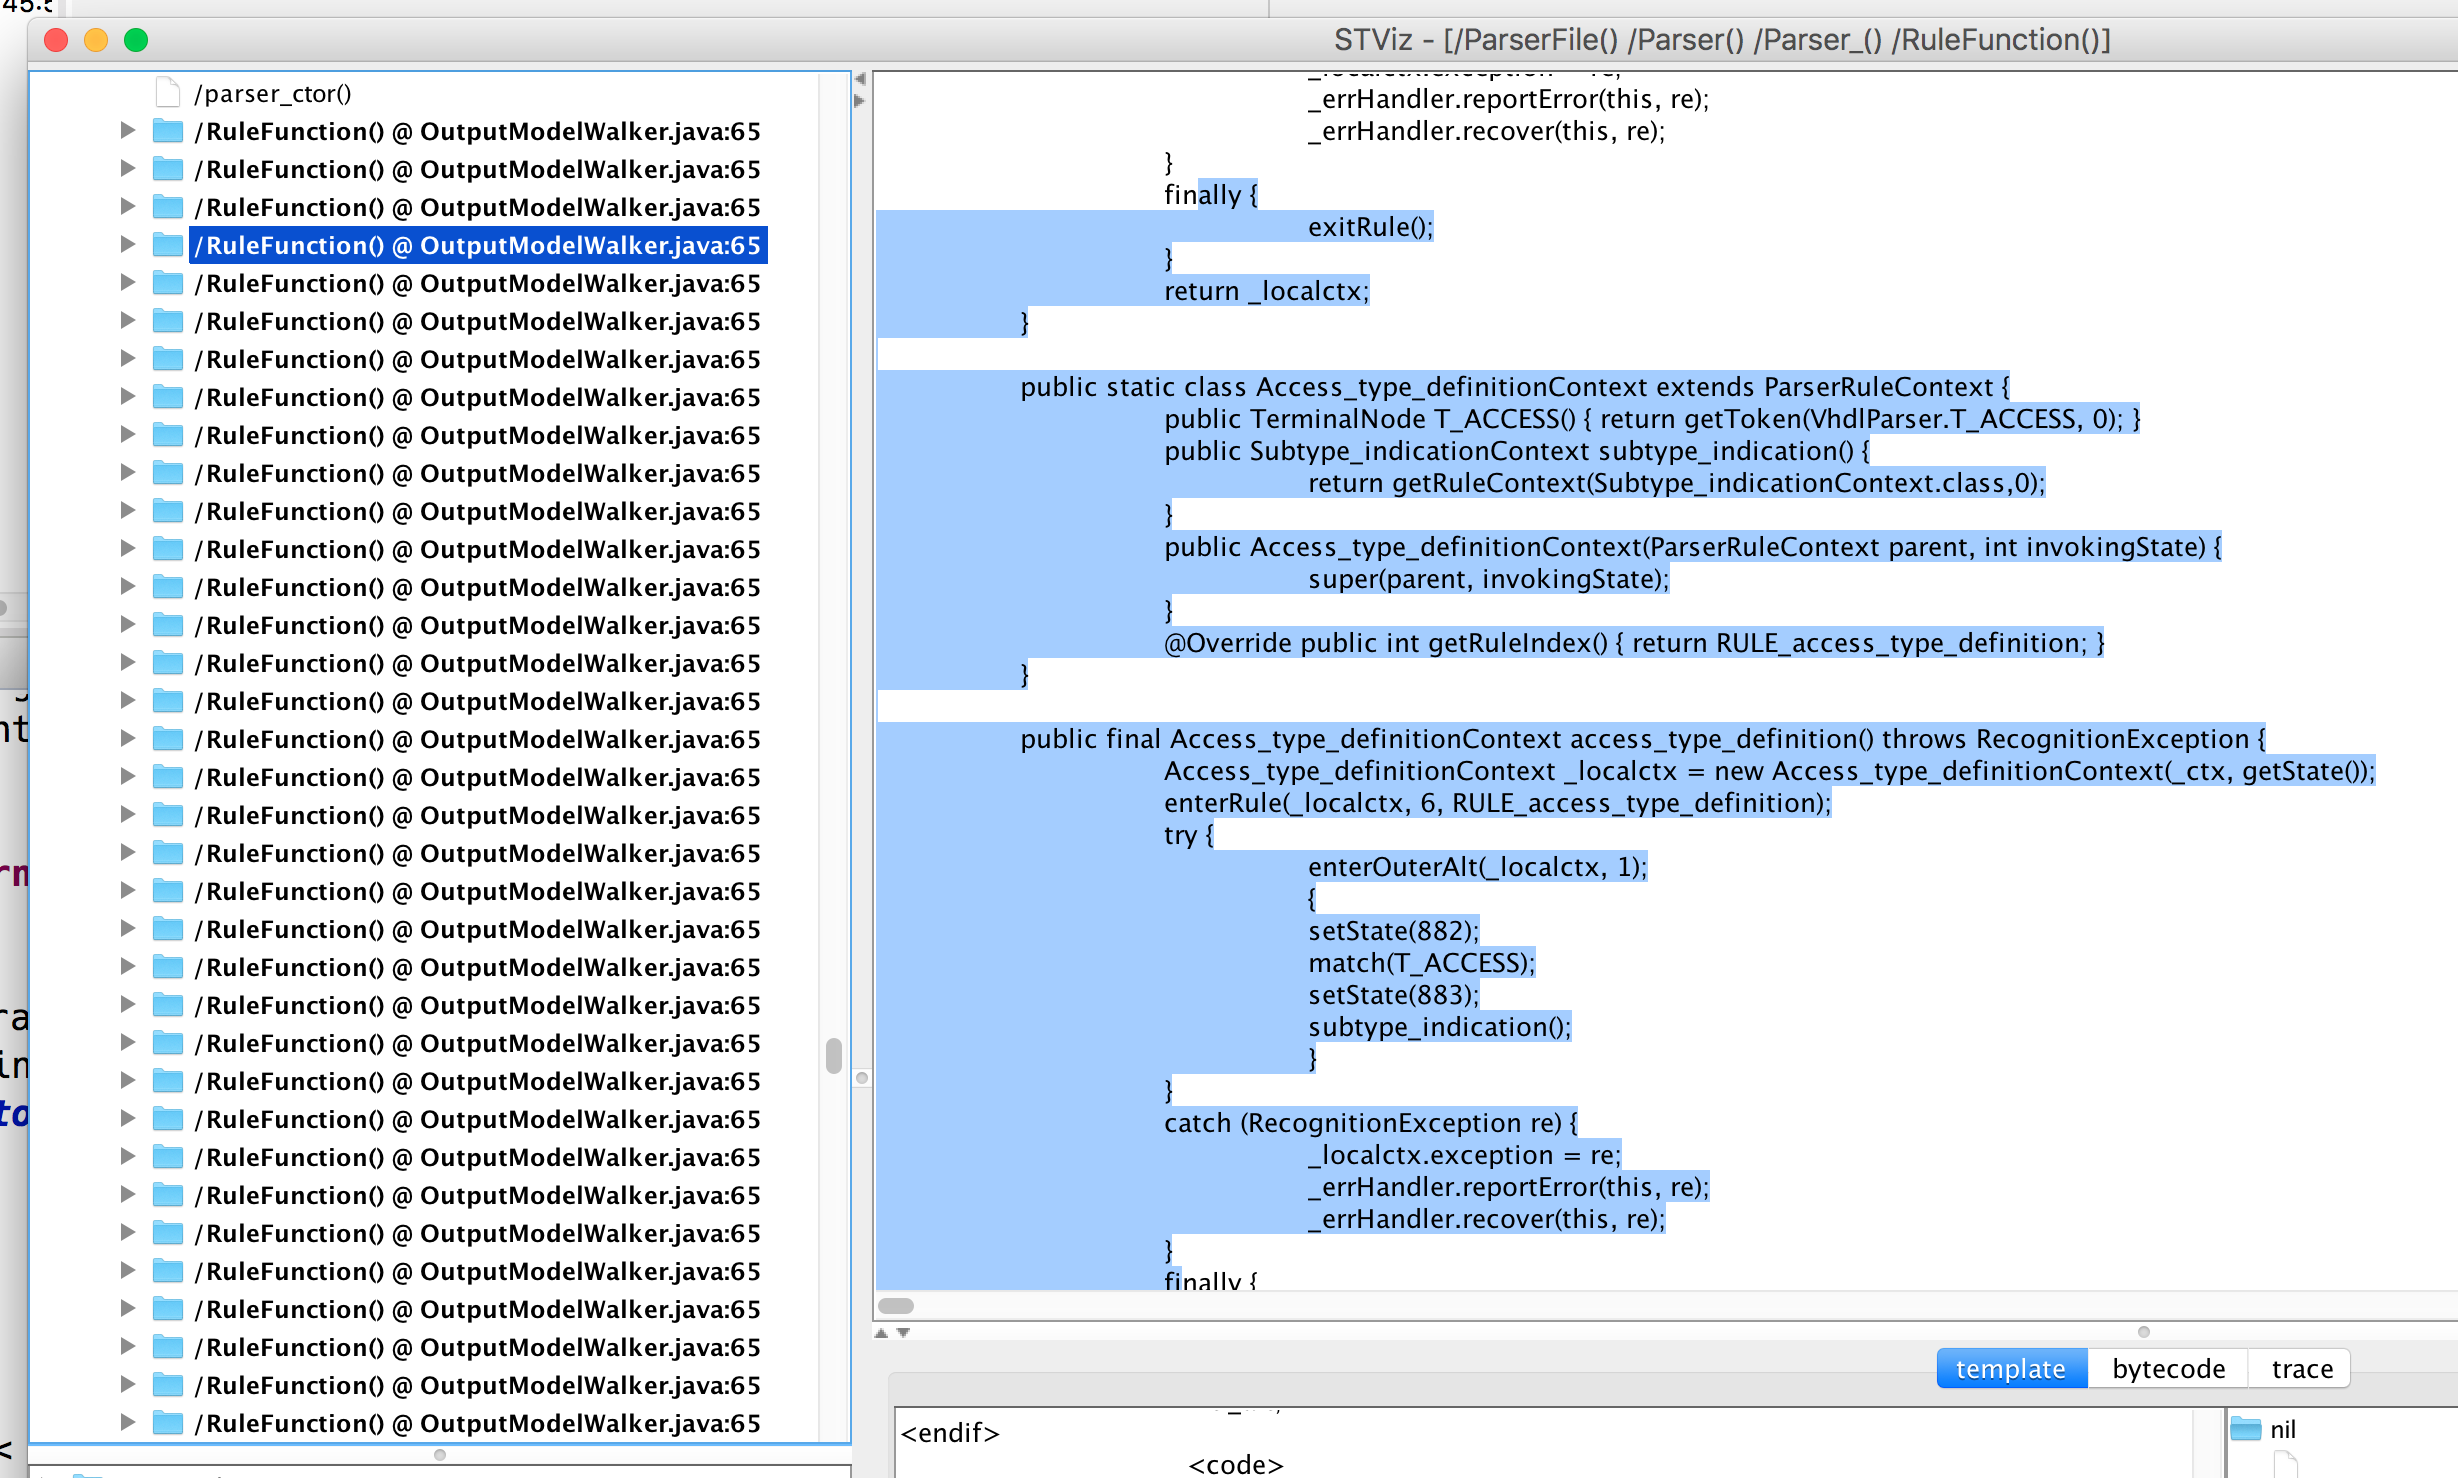This screenshot has height=1478, width=2458.
Task: Click the folder icon of the first RuleFunction entry
Action: click(168, 130)
